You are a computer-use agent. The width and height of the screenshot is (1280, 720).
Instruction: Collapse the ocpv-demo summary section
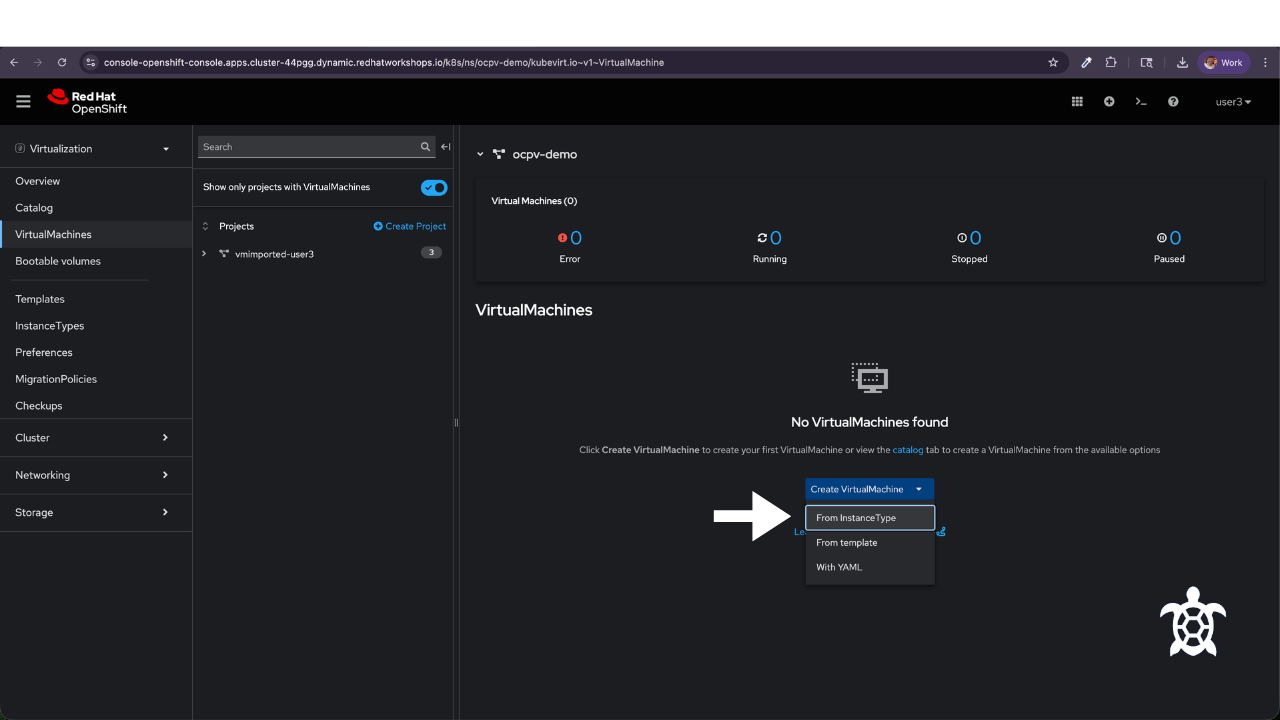pyautogui.click(x=480, y=155)
